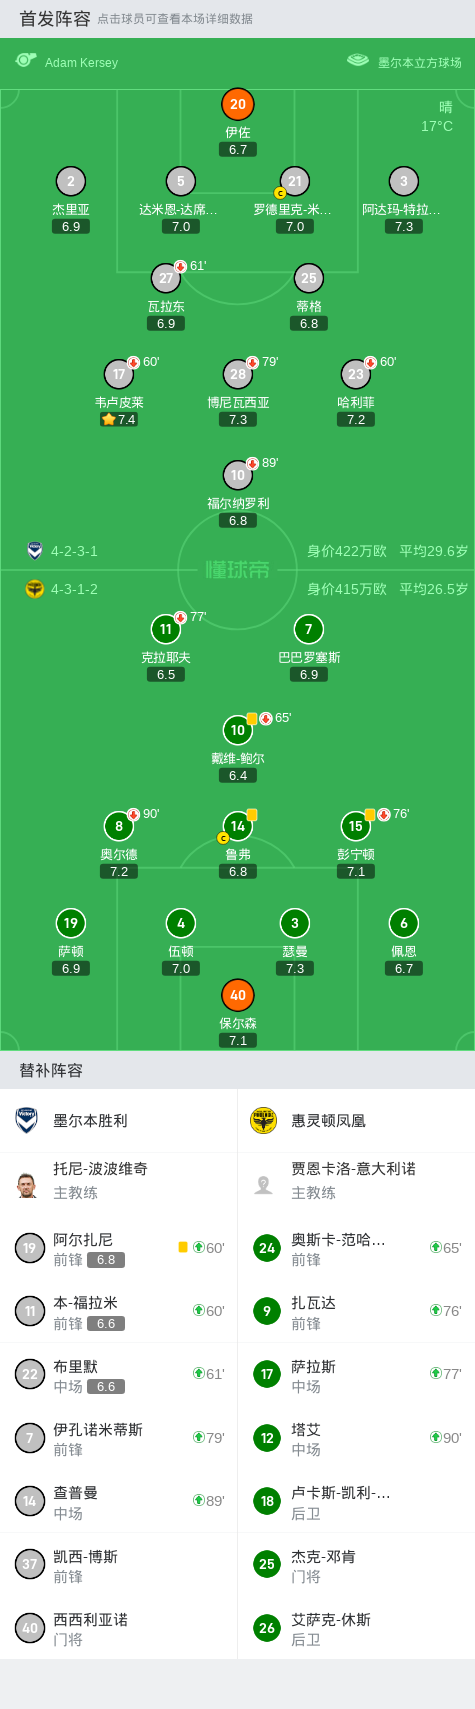
Task: Select goalkeeper 保尔森 number 40 icon
Action: pos(238,995)
